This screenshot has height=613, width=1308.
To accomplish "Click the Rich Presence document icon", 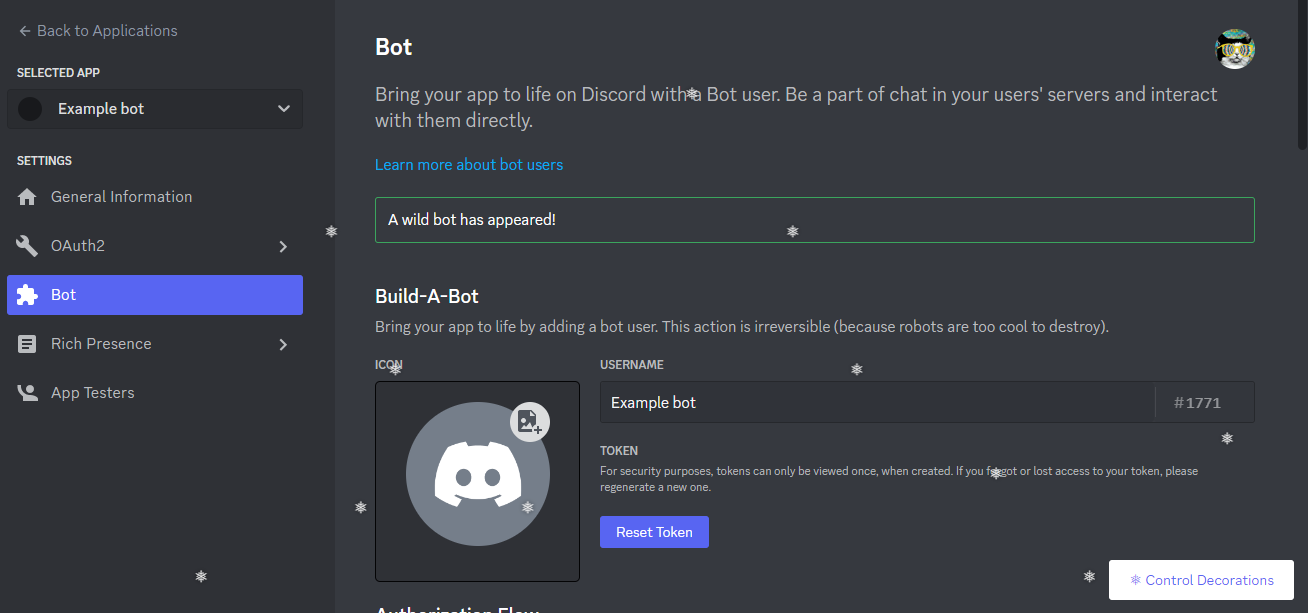I will (28, 344).
